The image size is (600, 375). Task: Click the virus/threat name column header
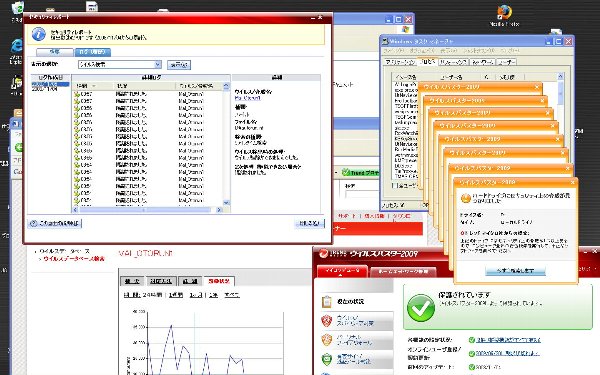(199, 86)
